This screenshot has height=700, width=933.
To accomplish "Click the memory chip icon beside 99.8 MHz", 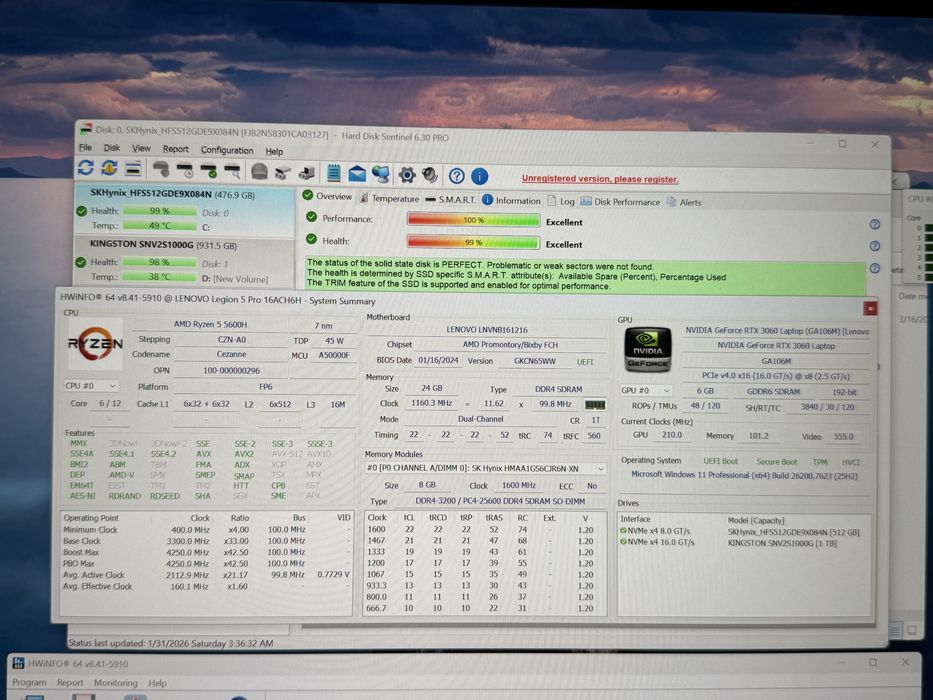I will [595, 405].
